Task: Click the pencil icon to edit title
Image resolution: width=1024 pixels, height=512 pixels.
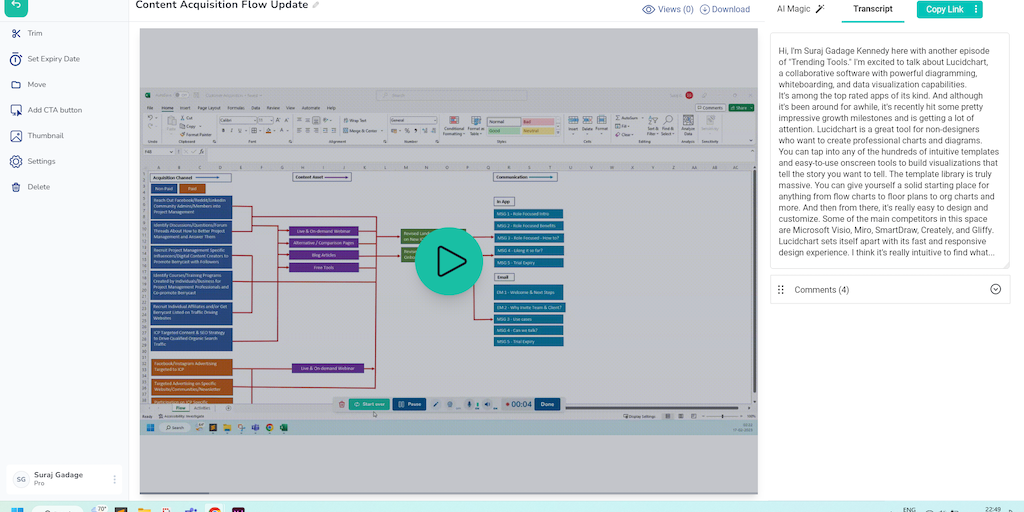Action: pyautogui.click(x=316, y=6)
